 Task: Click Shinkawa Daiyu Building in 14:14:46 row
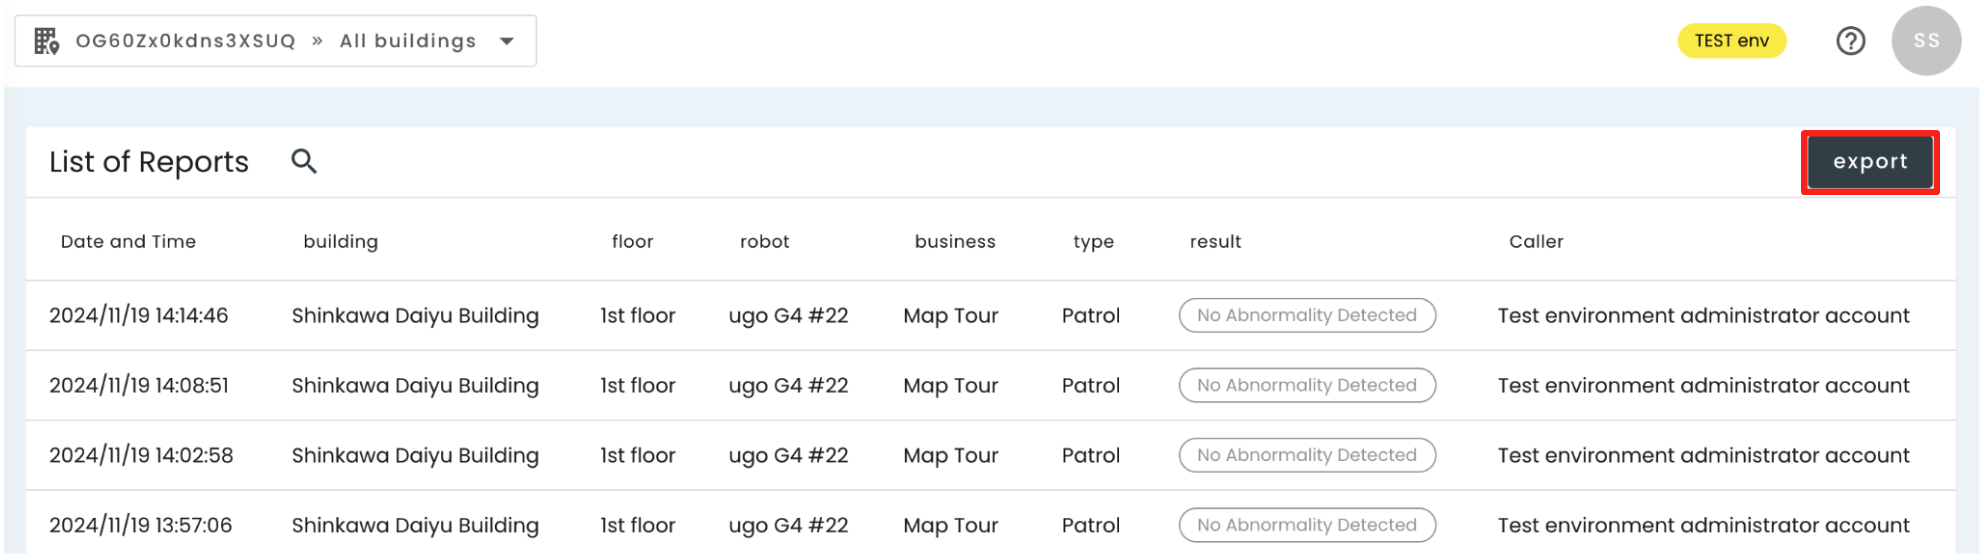(x=415, y=316)
